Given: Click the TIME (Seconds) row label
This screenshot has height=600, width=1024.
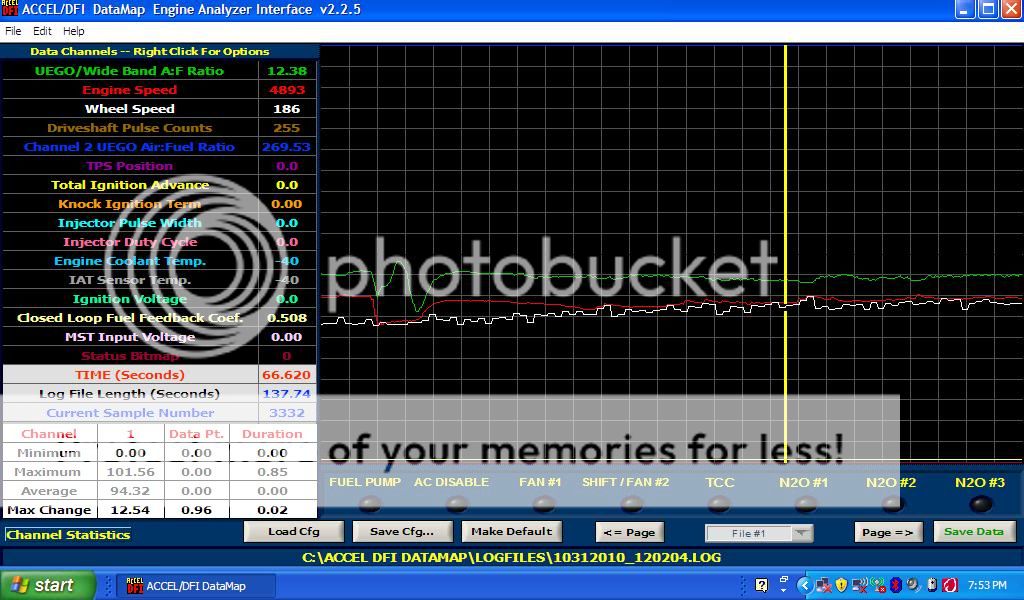Looking at the screenshot, I should [x=129, y=375].
